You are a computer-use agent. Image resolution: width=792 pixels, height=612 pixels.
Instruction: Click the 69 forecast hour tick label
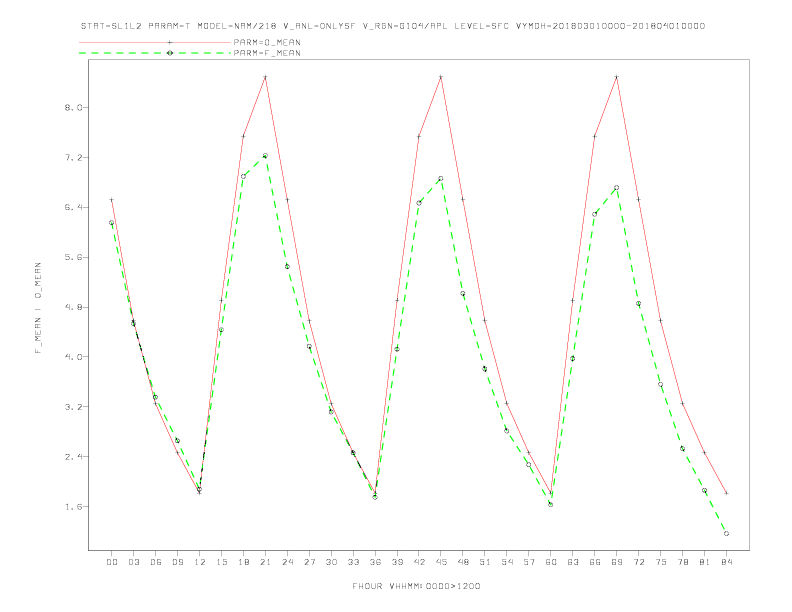point(617,562)
